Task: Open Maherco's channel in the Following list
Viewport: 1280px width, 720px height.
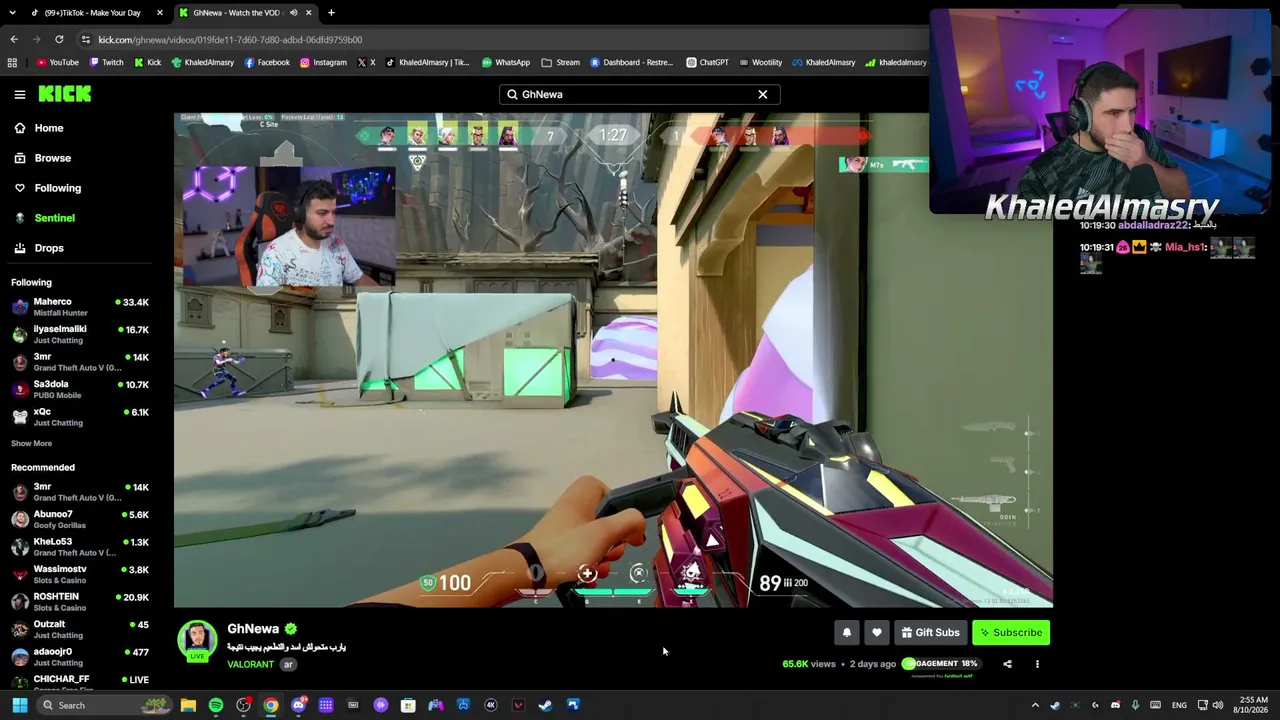Action: pos(80,307)
